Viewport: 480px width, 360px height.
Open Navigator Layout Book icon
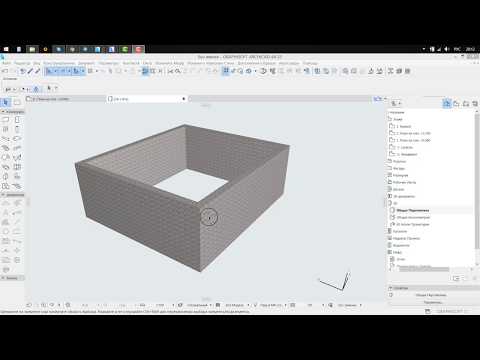coord(466,104)
